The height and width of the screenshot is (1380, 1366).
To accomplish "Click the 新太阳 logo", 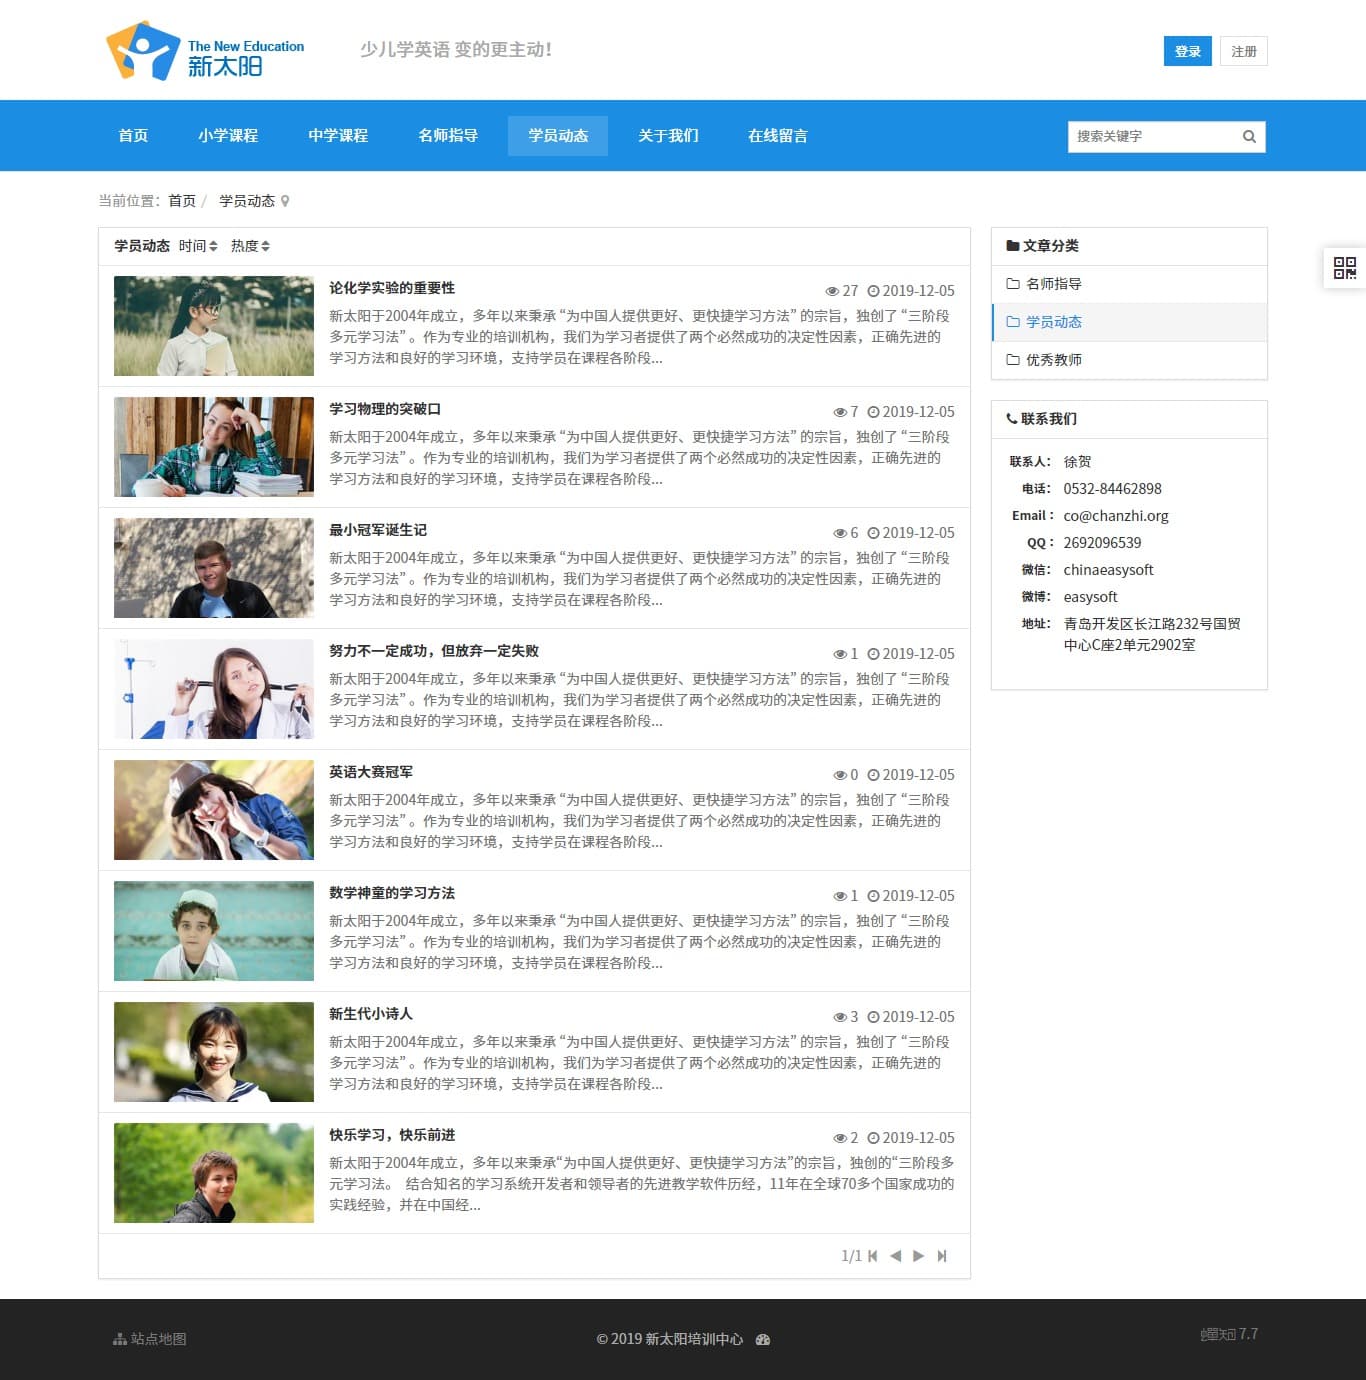I will [x=205, y=50].
